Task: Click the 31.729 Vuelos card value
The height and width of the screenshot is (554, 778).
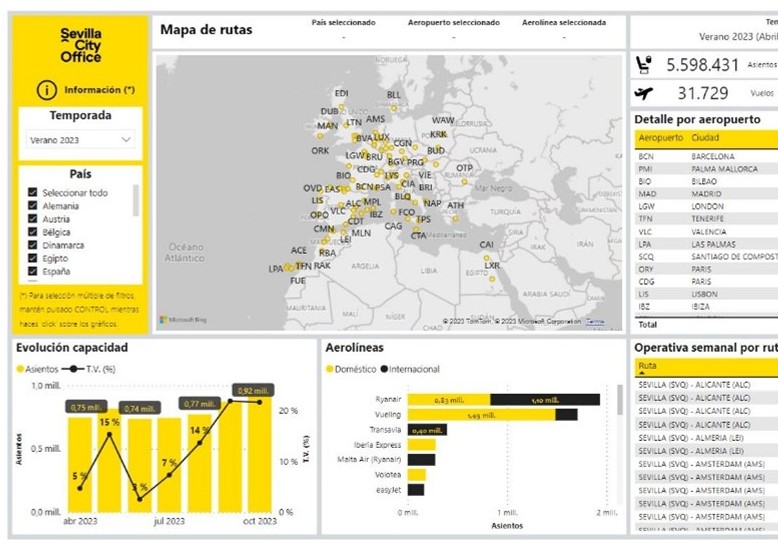Action: pyautogui.click(x=703, y=93)
